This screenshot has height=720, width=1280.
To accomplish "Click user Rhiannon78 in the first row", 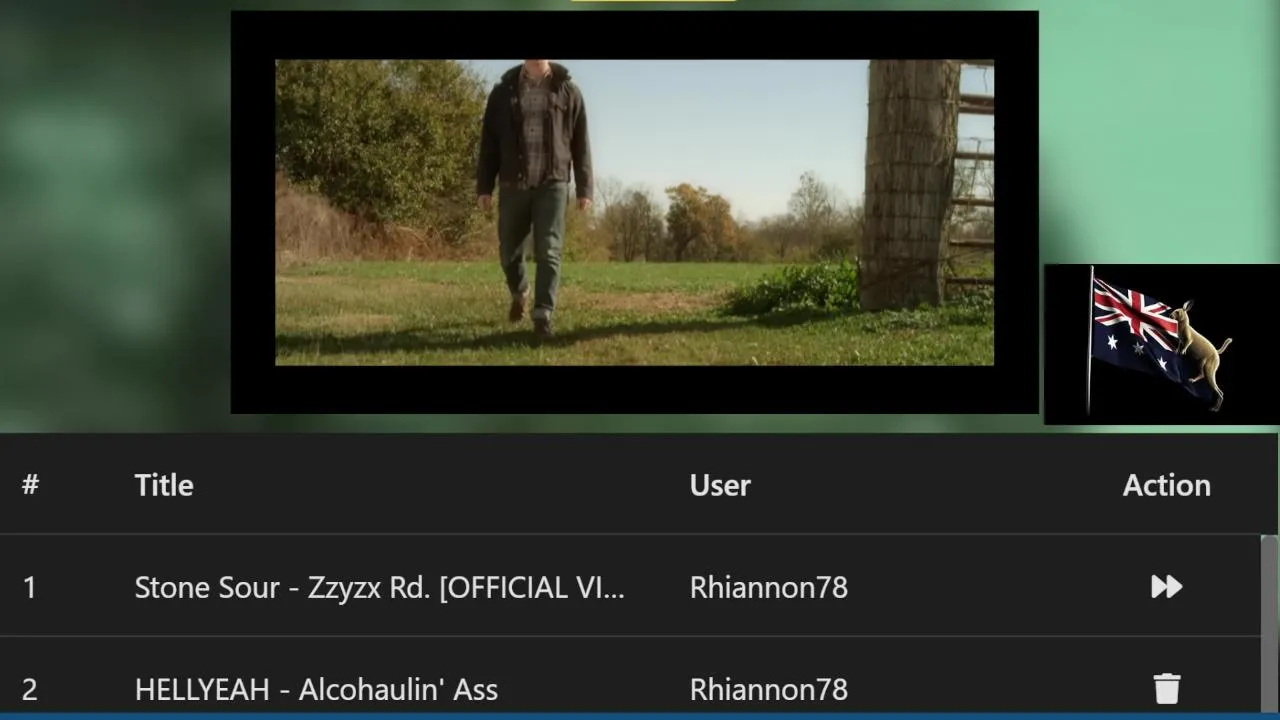I will click(x=768, y=587).
